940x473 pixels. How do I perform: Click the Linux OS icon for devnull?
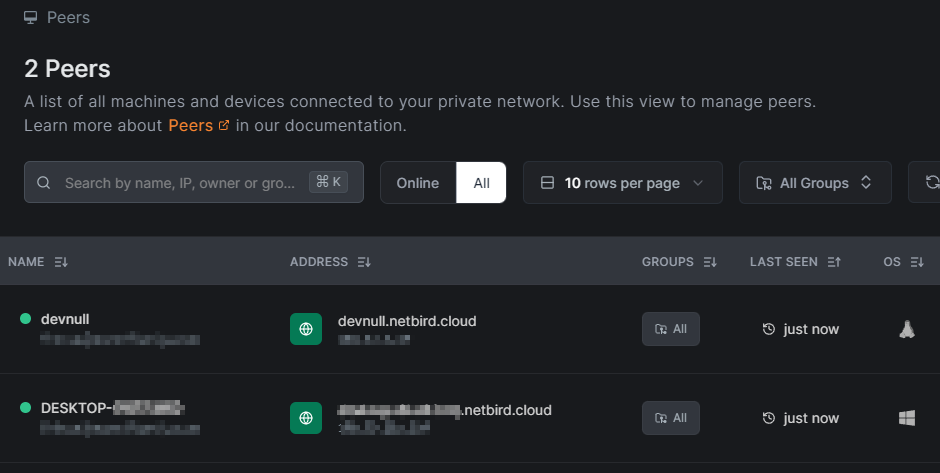(x=907, y=329)
